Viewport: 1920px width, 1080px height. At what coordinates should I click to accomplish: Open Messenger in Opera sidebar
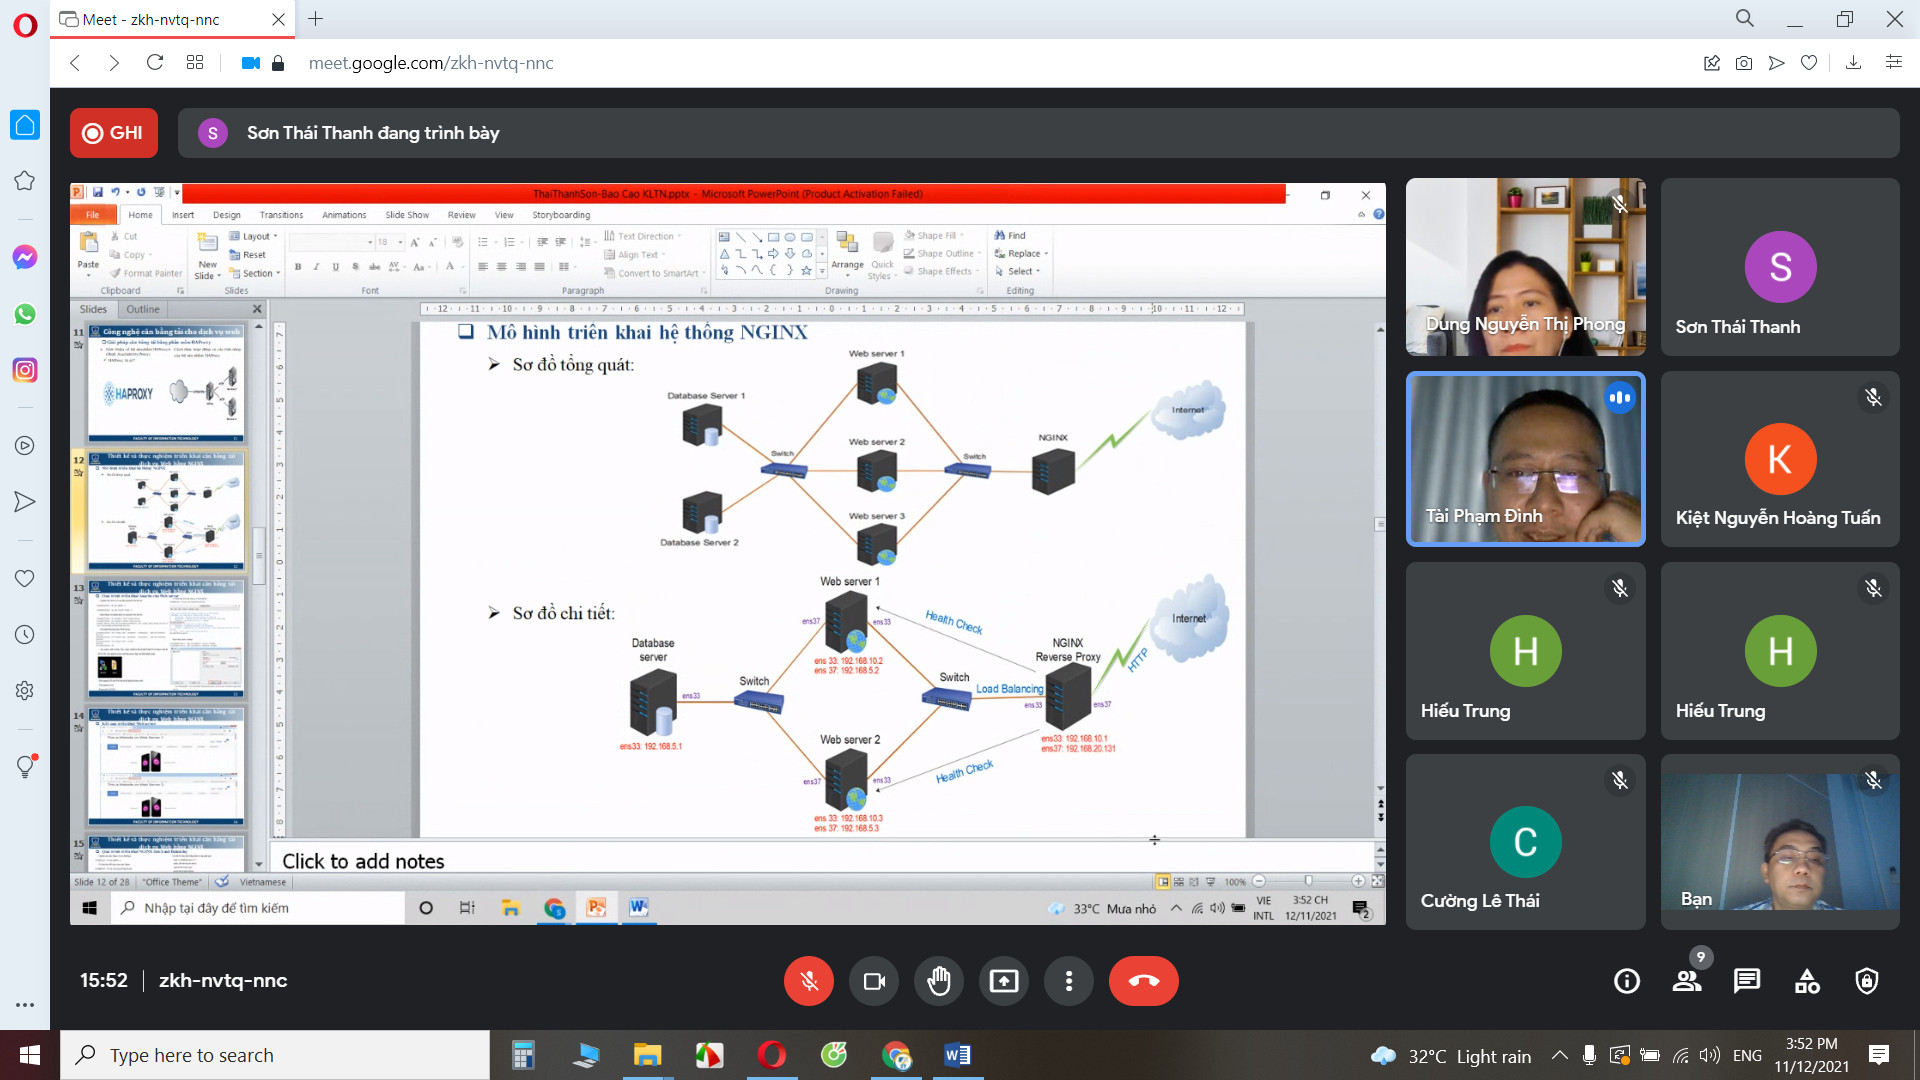click(25, 257)
